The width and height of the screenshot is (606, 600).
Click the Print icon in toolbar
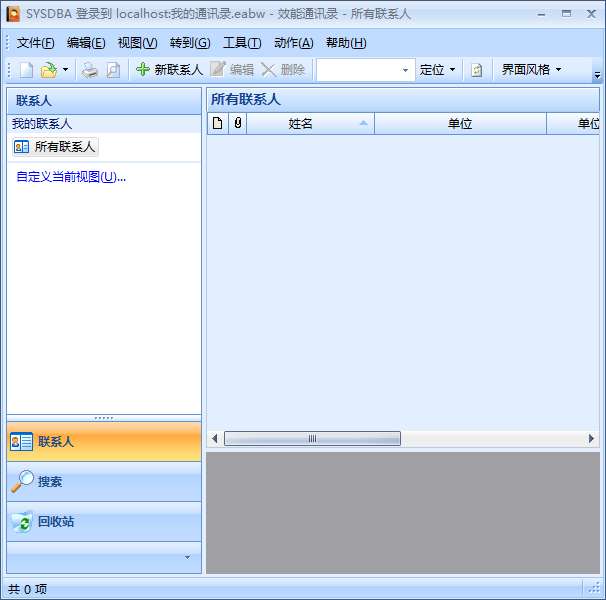click(x=89, y=70)
